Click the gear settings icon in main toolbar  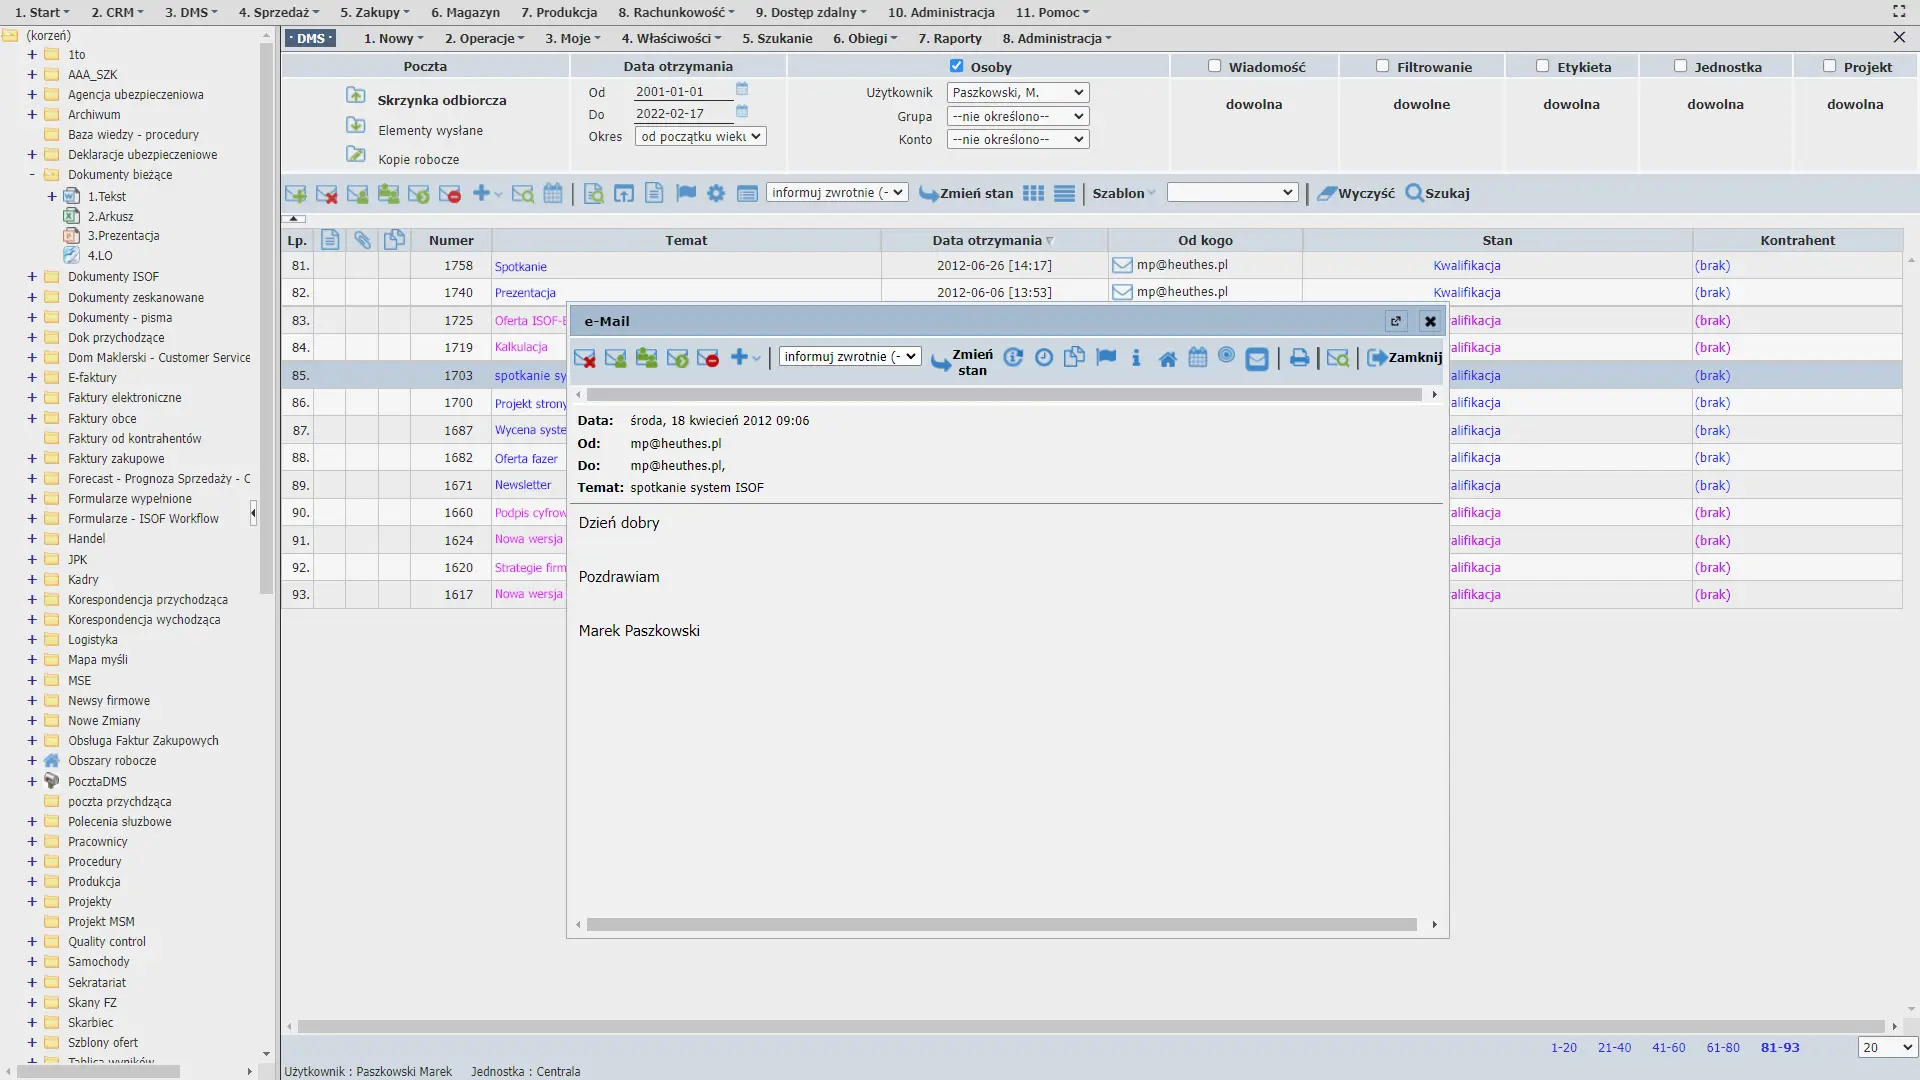coord(716,194)
